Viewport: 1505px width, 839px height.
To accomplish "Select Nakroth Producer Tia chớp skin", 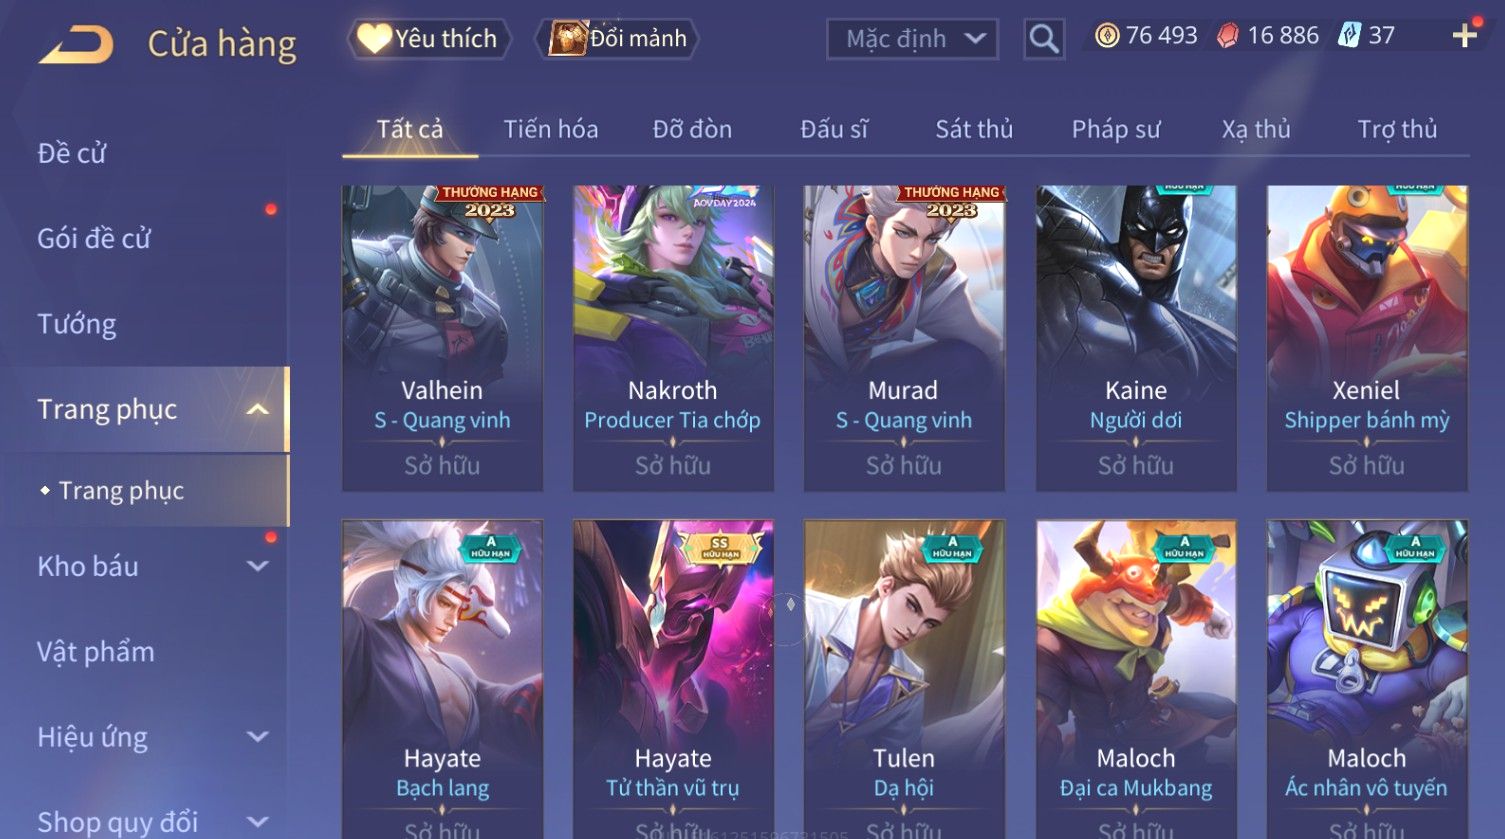I will pyautogui.click(x=673, y=338).
